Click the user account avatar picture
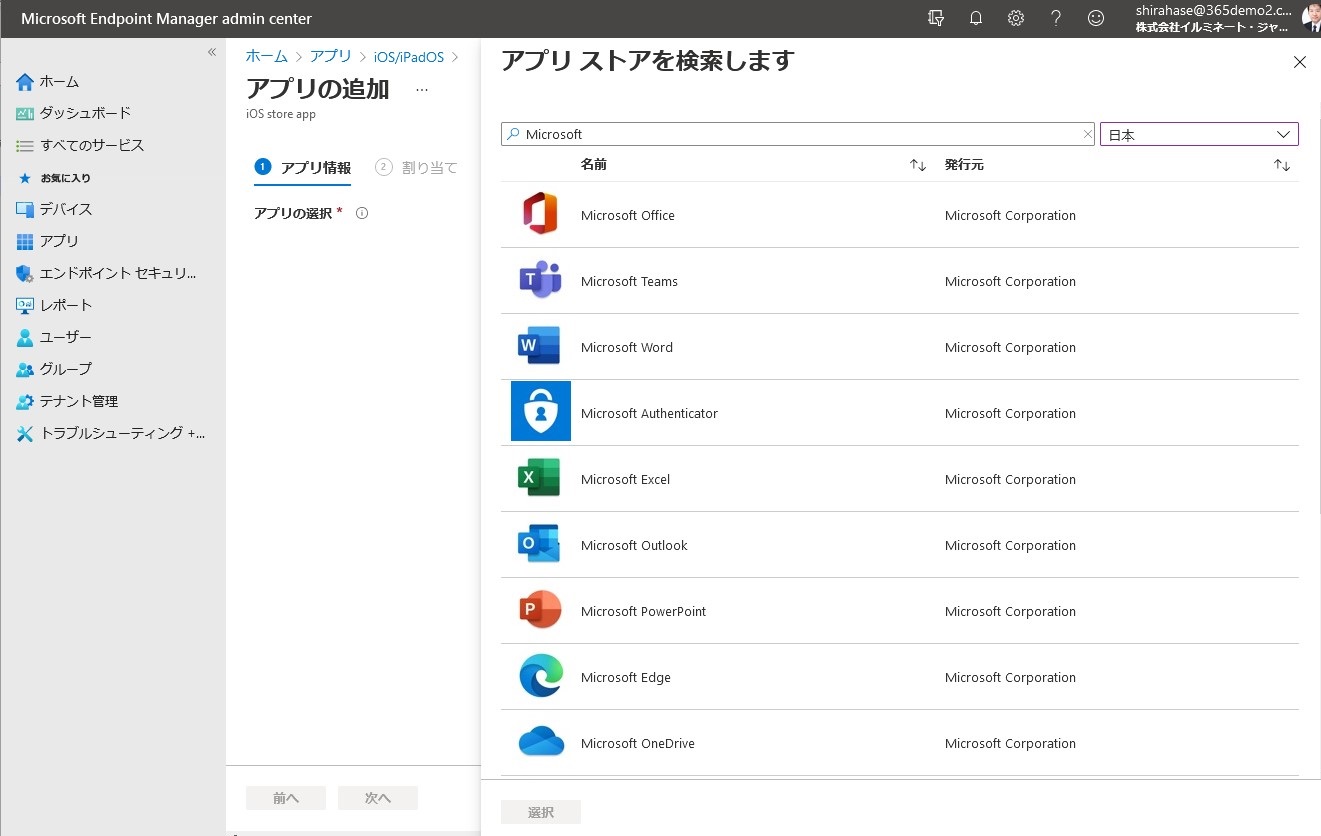 click(1311, 18)
